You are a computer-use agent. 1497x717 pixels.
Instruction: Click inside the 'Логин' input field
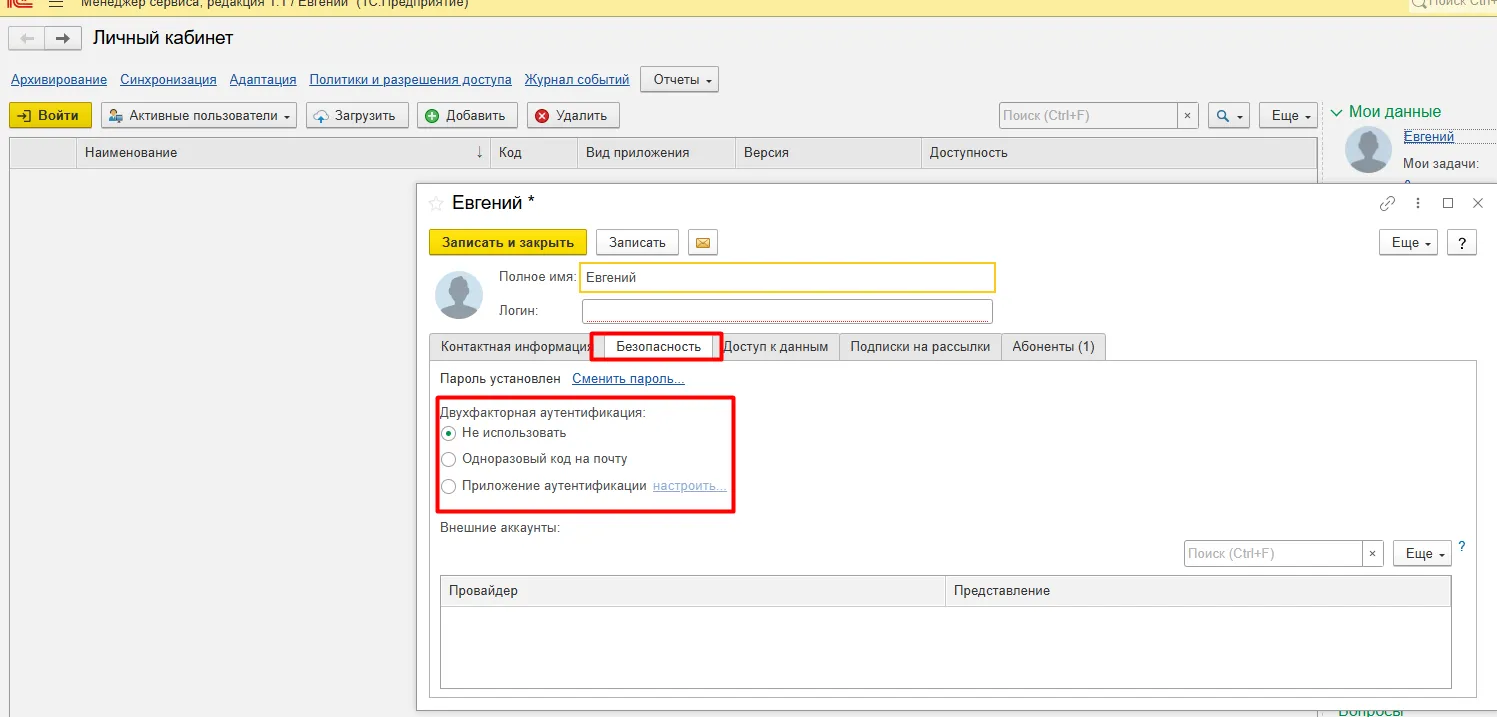pyautogui.click(x=787, y=310)
